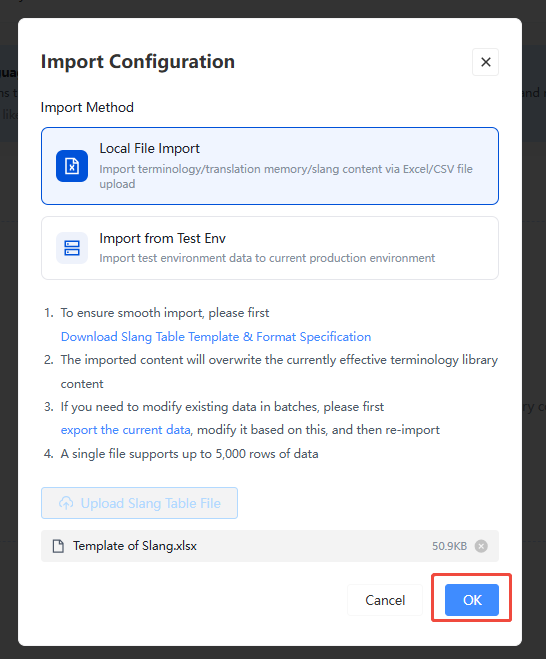Click the document icon beside Template of Slang.xlsx
The width and height of the screenshot is (546, 659).
pyautogui.click(x=58, y=546)
